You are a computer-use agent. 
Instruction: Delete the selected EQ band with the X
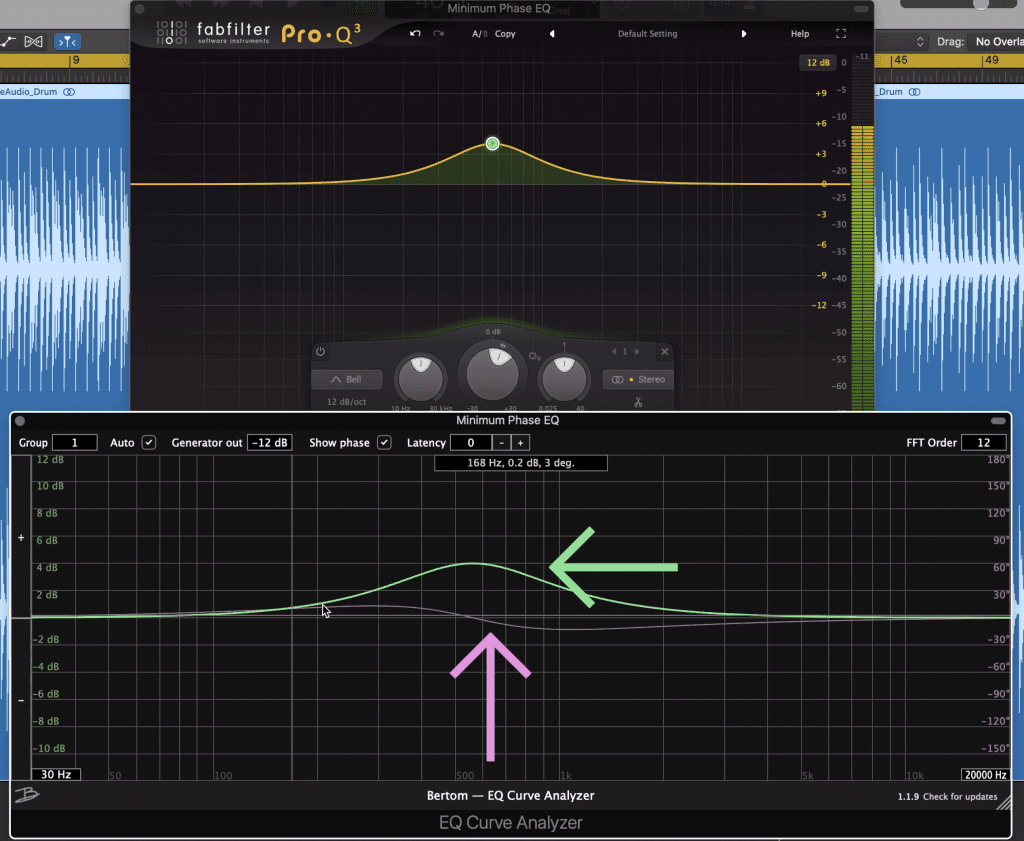664,352
